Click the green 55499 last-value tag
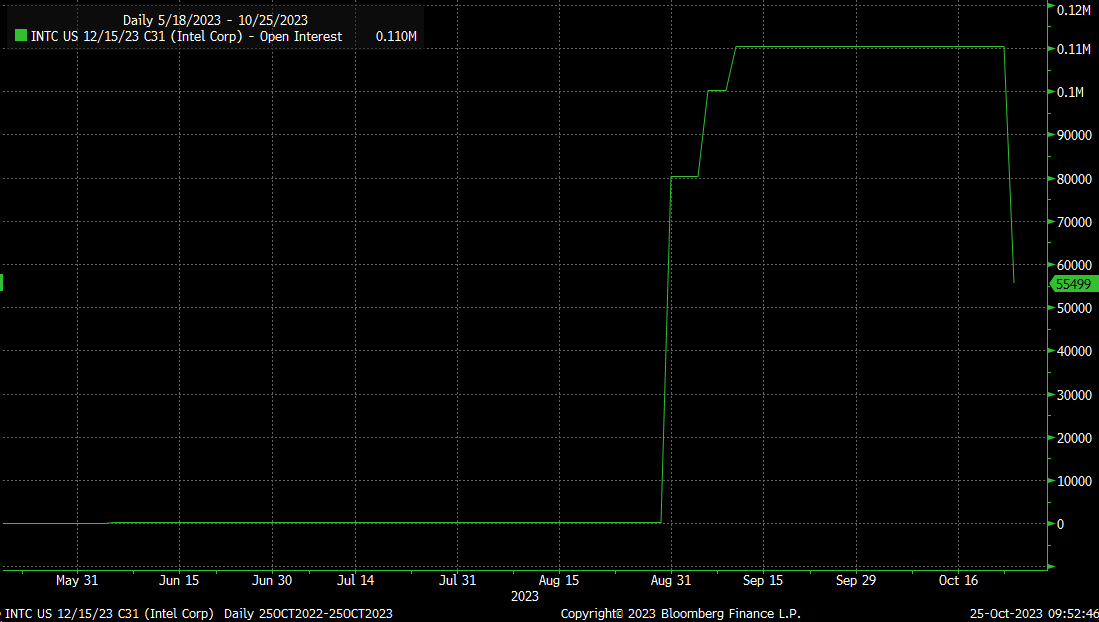The height and width of the screenshot is (622, 1099). pyautogui.click(x=1074, y=284)
